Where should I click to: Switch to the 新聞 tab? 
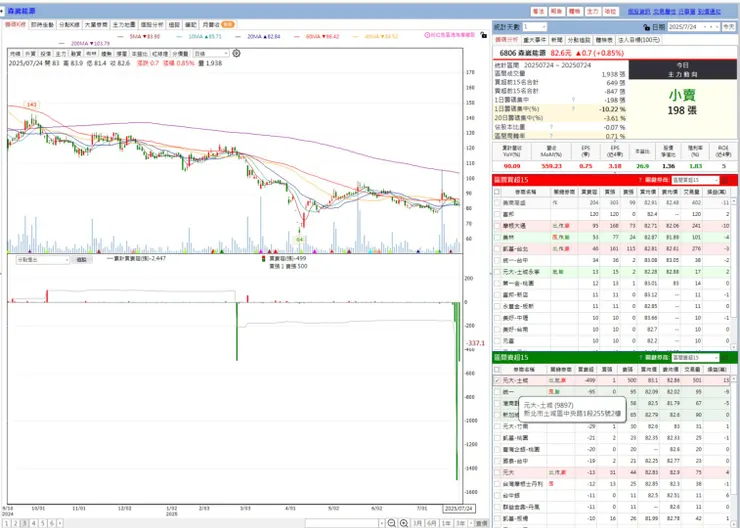point(556,40)
